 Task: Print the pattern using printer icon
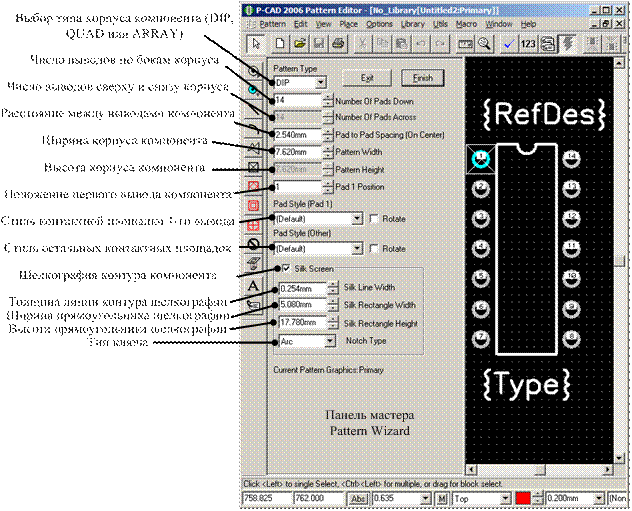[x=338, y=43]
